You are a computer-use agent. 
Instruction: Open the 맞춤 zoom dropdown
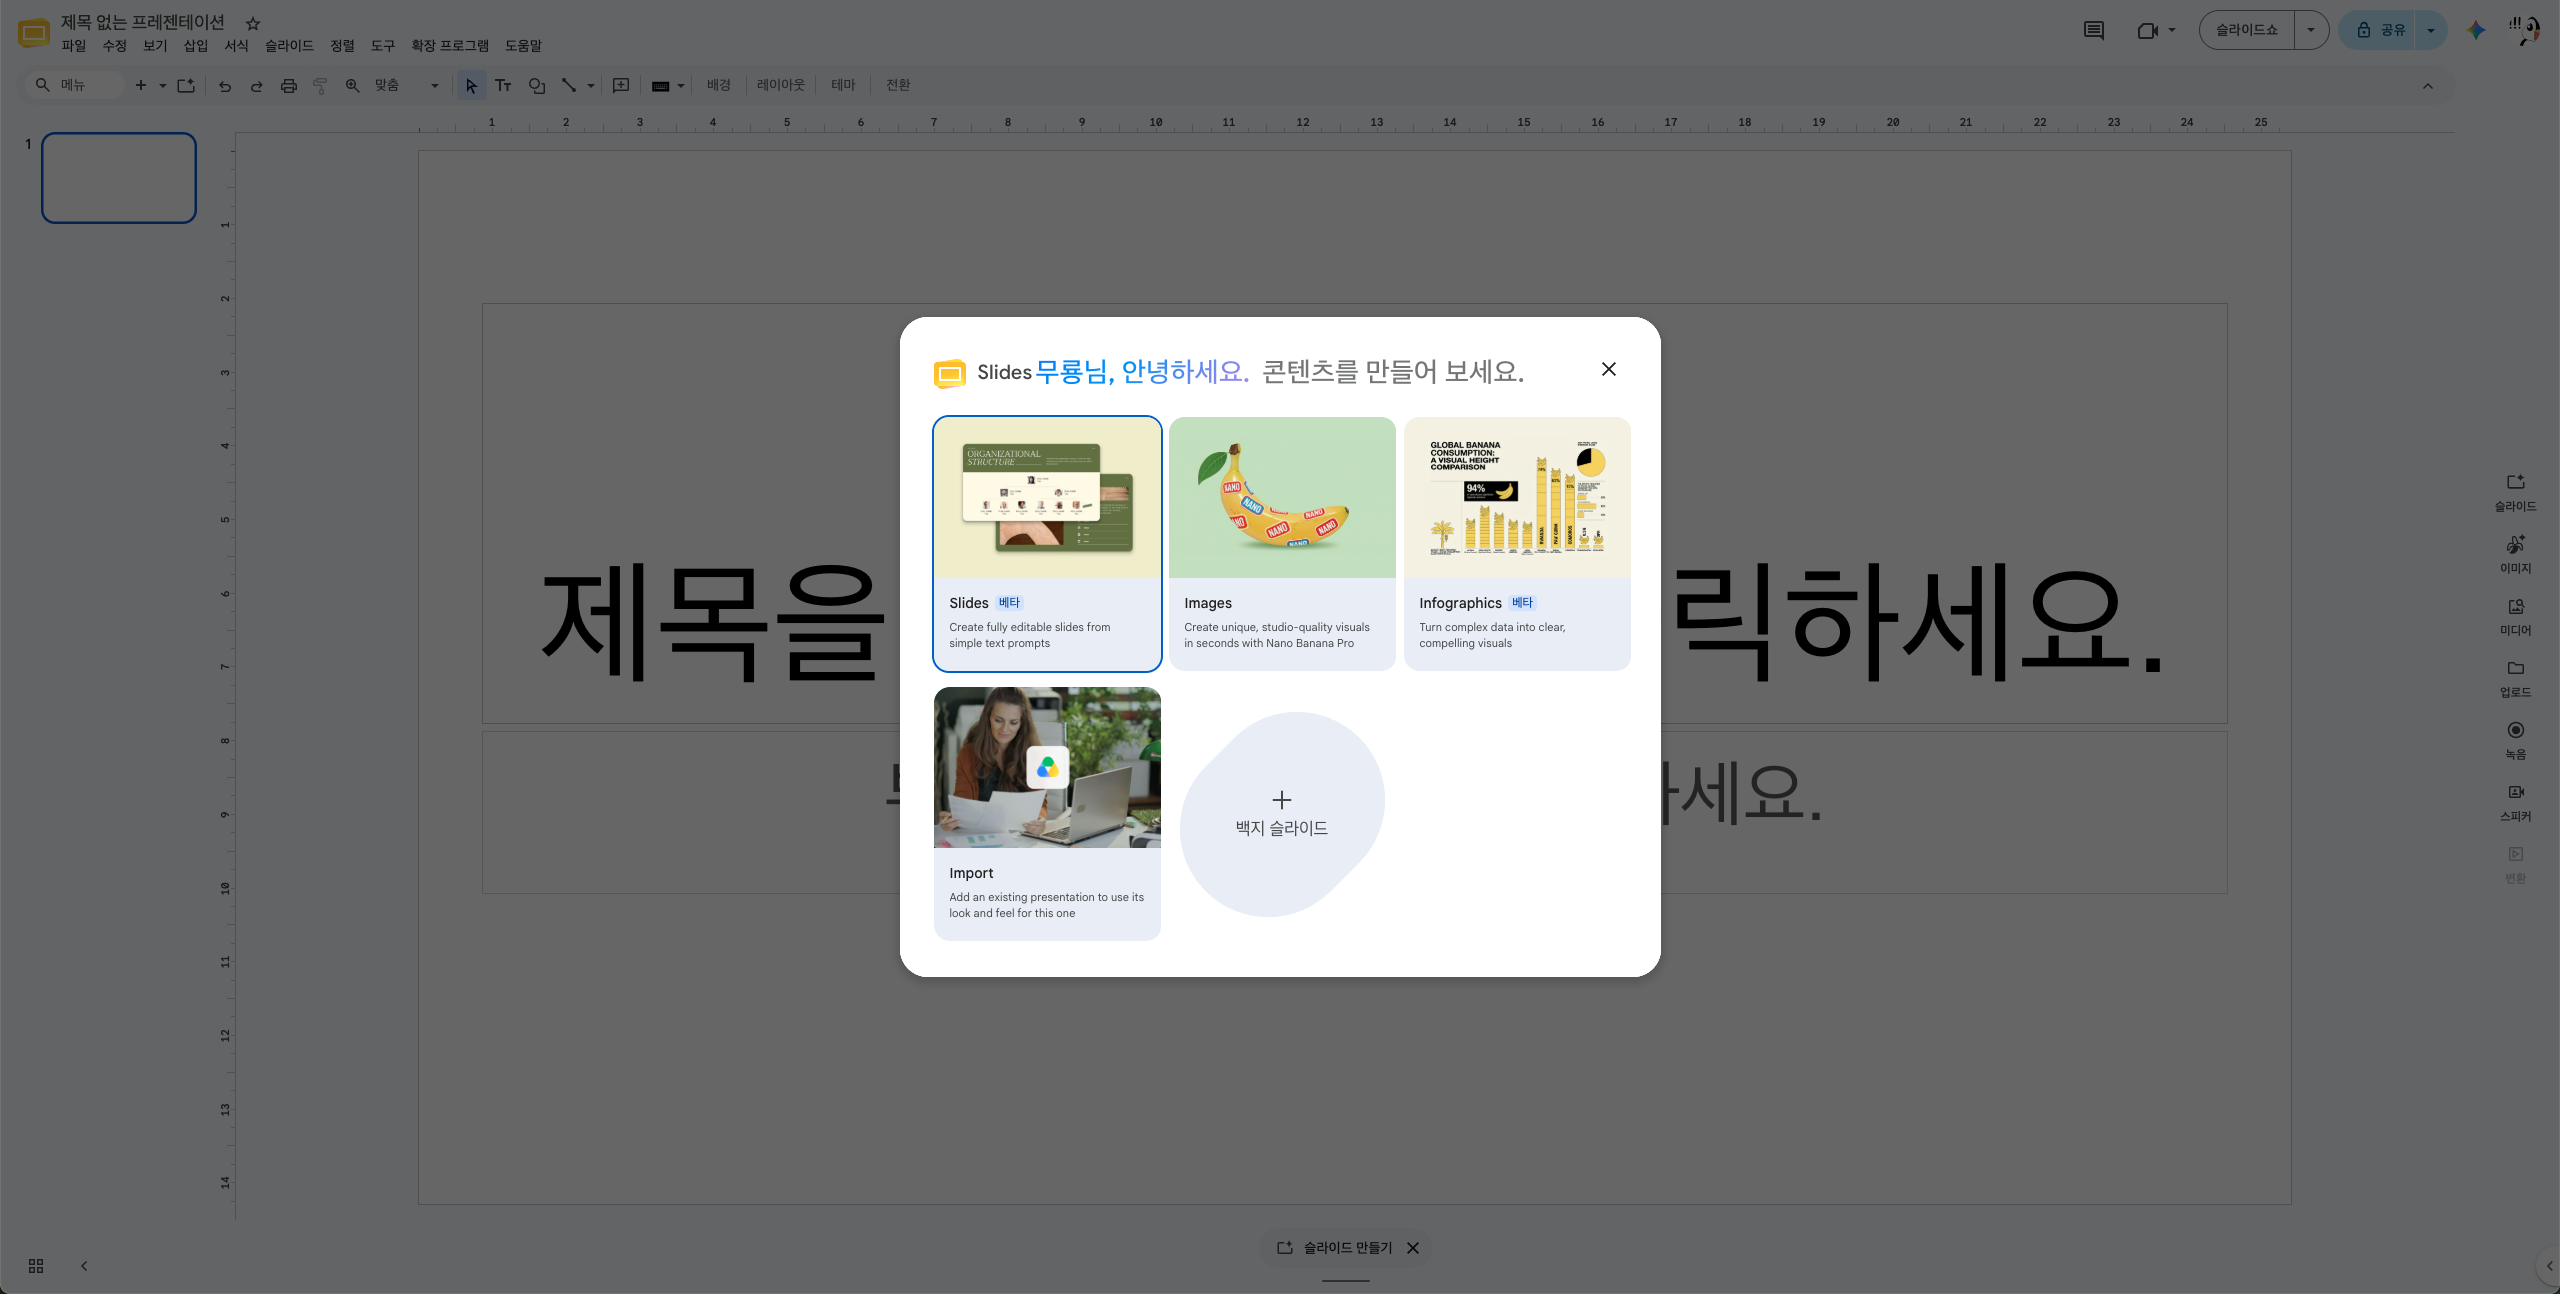(x=407, y=86)
